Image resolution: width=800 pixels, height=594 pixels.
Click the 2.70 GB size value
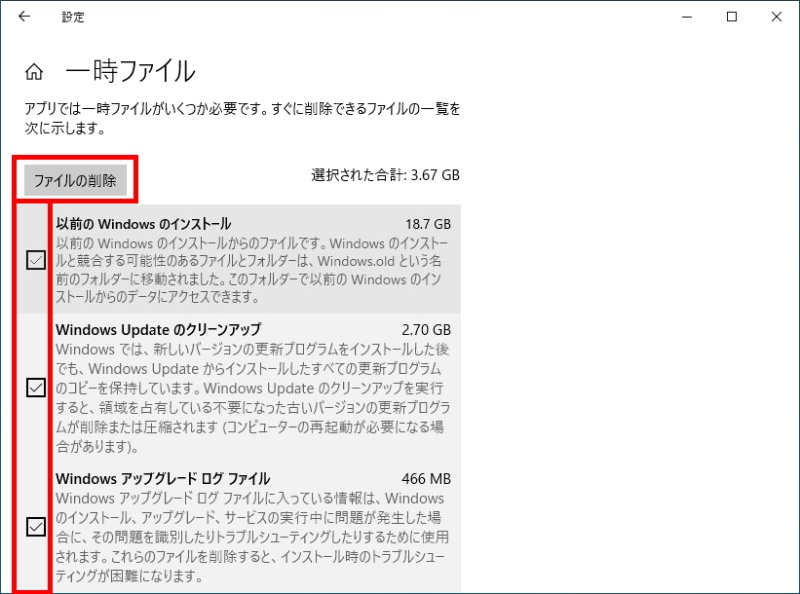(x=426, y=329)
